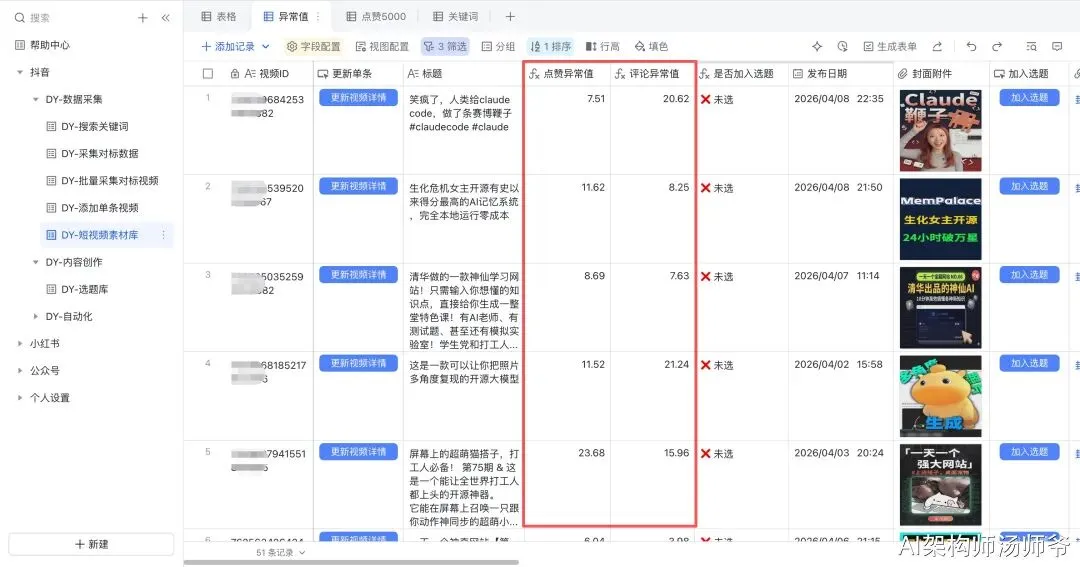The height and width of the screenshot is (567, 1080).
Task: Click the 是否加入选题 column header
Action: click(741, 74)
